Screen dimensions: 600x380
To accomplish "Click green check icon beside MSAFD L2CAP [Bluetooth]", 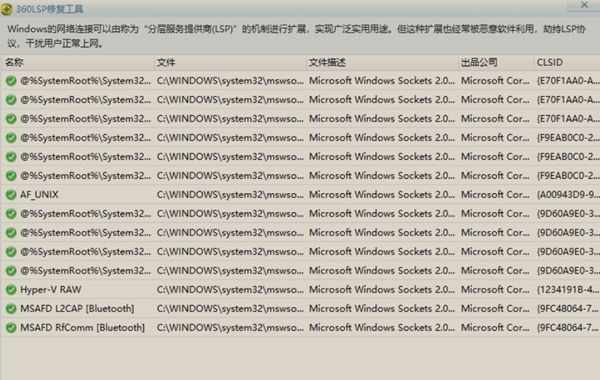I will click(11, 308).
